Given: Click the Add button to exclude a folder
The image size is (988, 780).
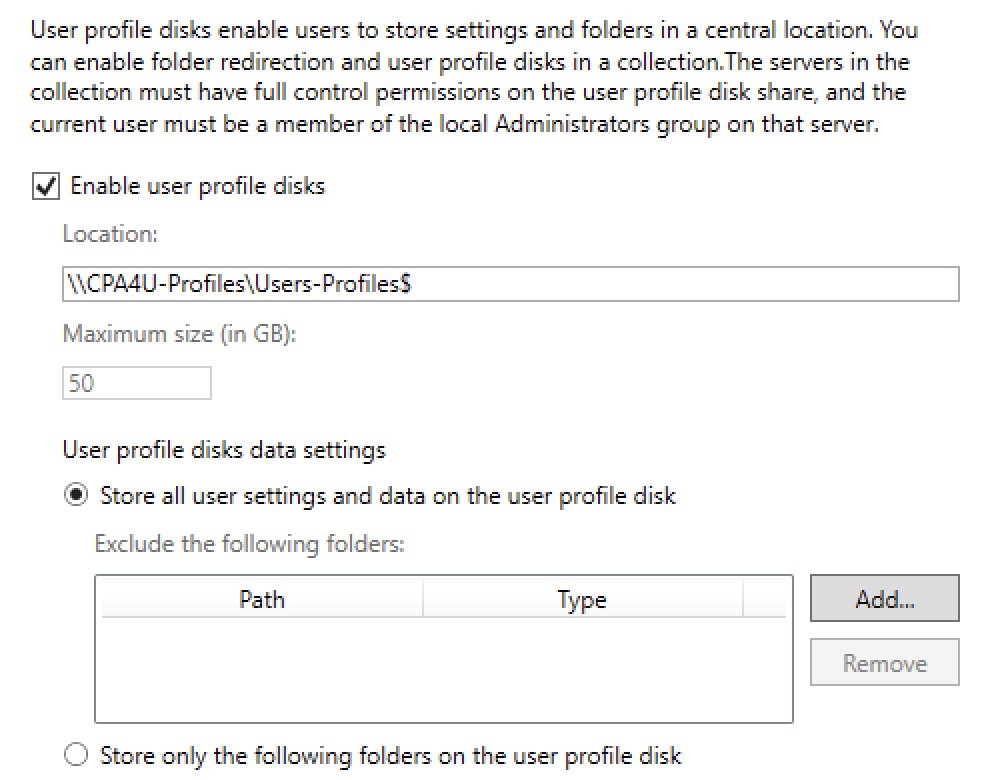Looking at the screenshot, I should 884,598.
